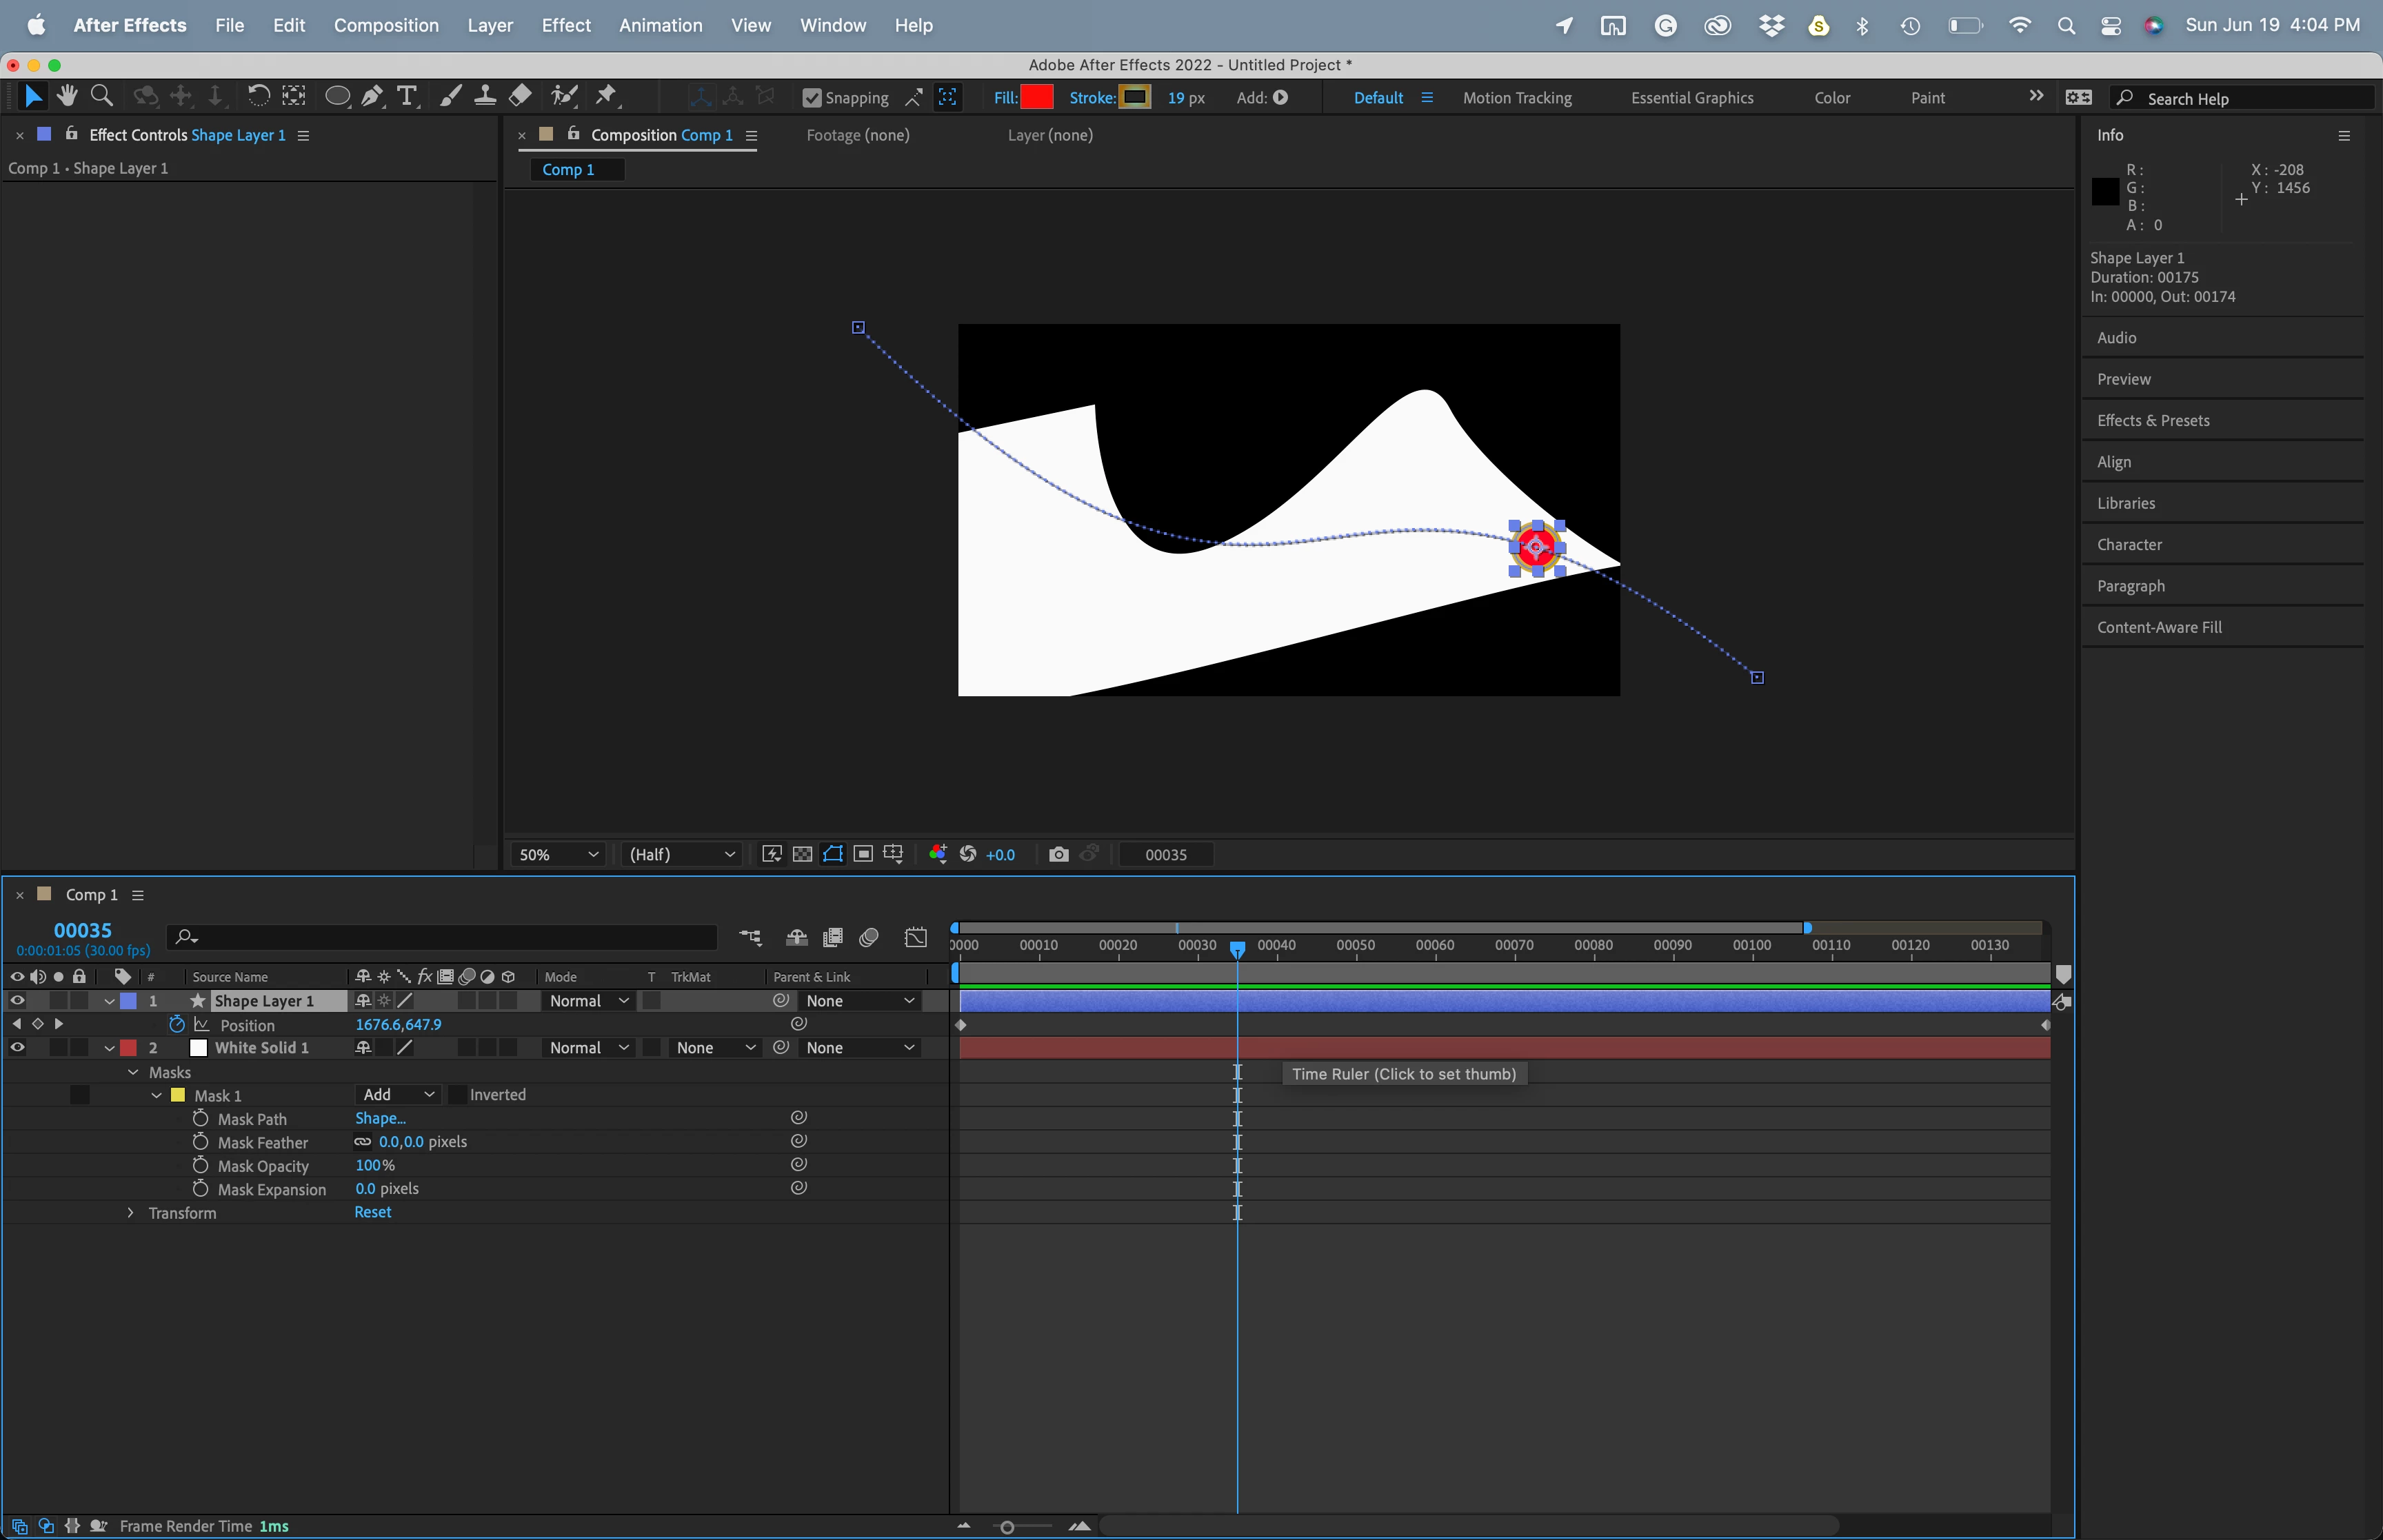Select the Pen tool in toolbar
This screenshot has height=1540, width=2383.
372,96
